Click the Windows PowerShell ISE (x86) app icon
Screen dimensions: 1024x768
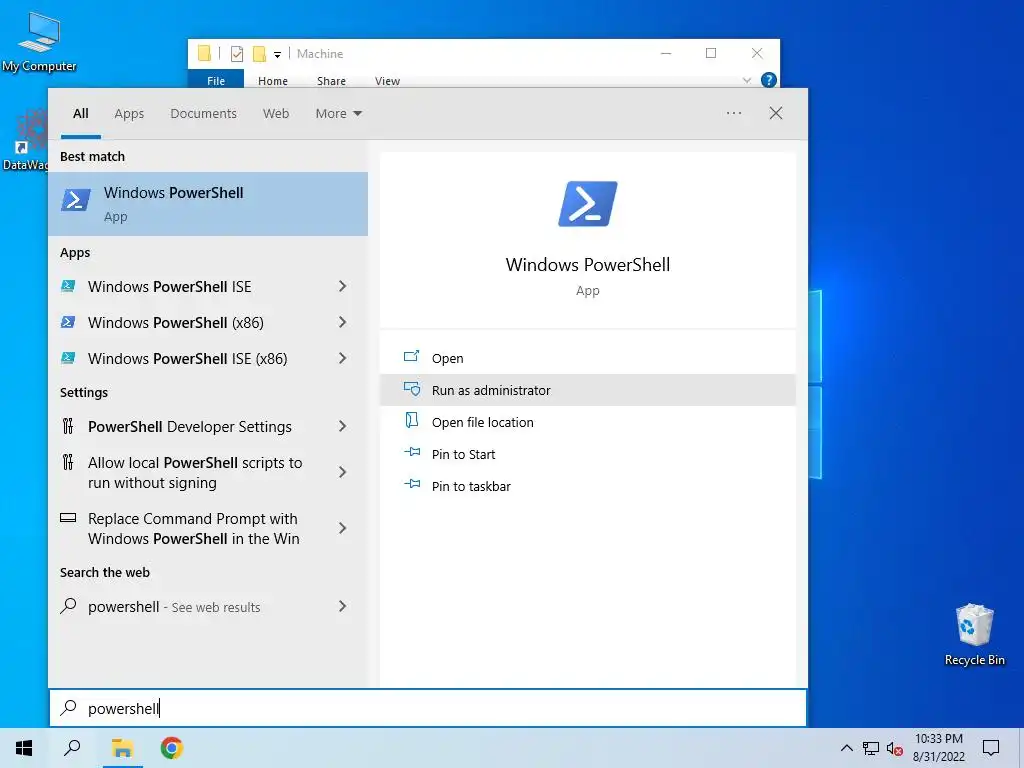click(68, 358)
